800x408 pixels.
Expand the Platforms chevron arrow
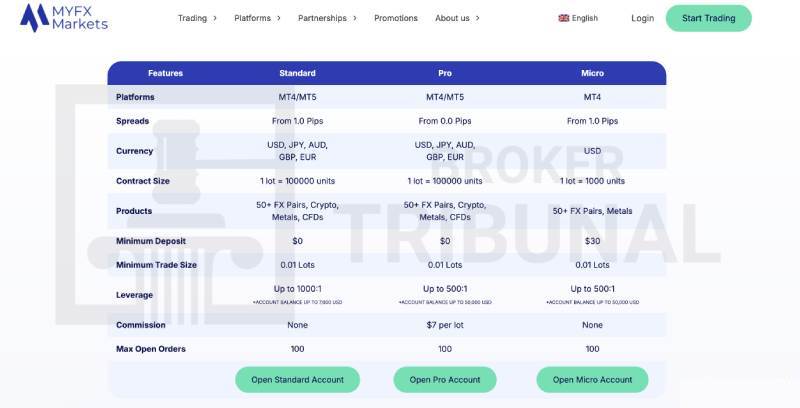click(x=279, y=18)
